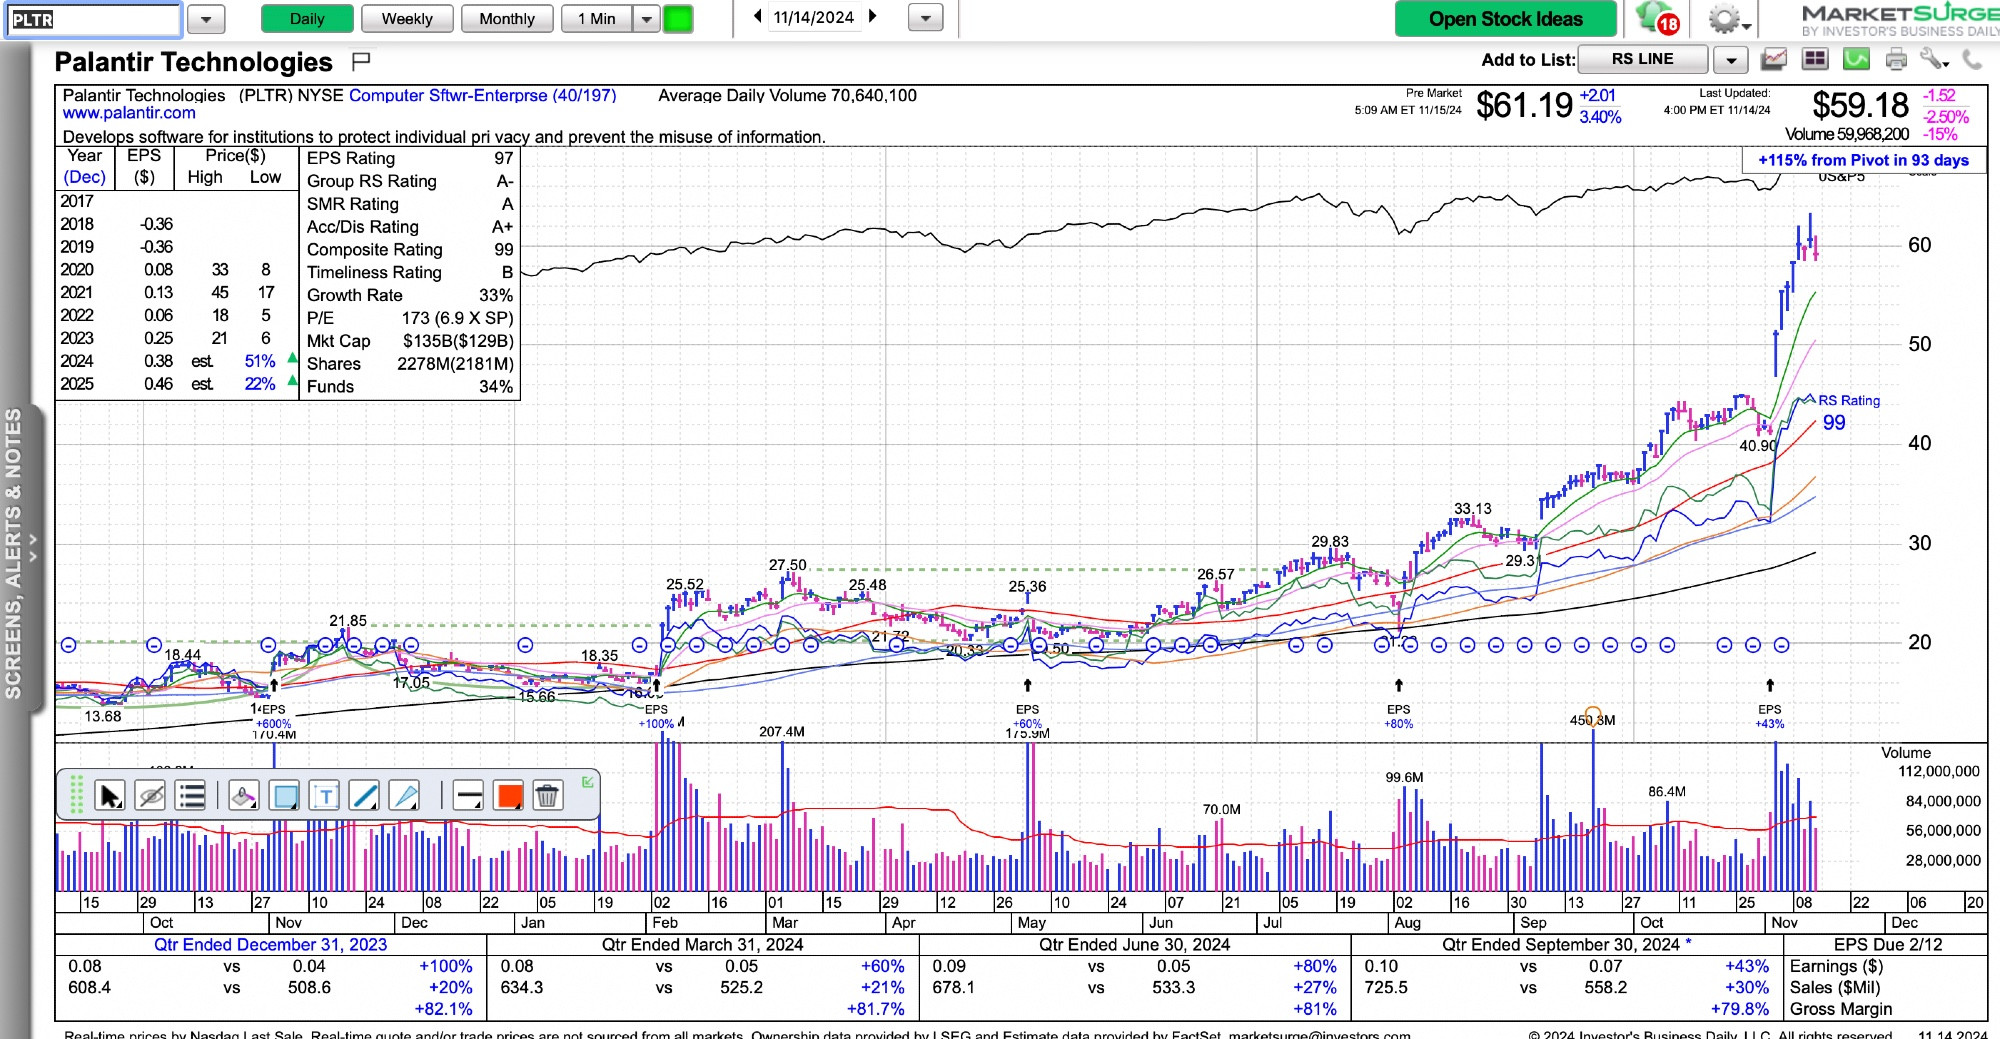Click the Mkt Cap $135B value
The image size is (2000, 1039).
(x=457, y=341)
